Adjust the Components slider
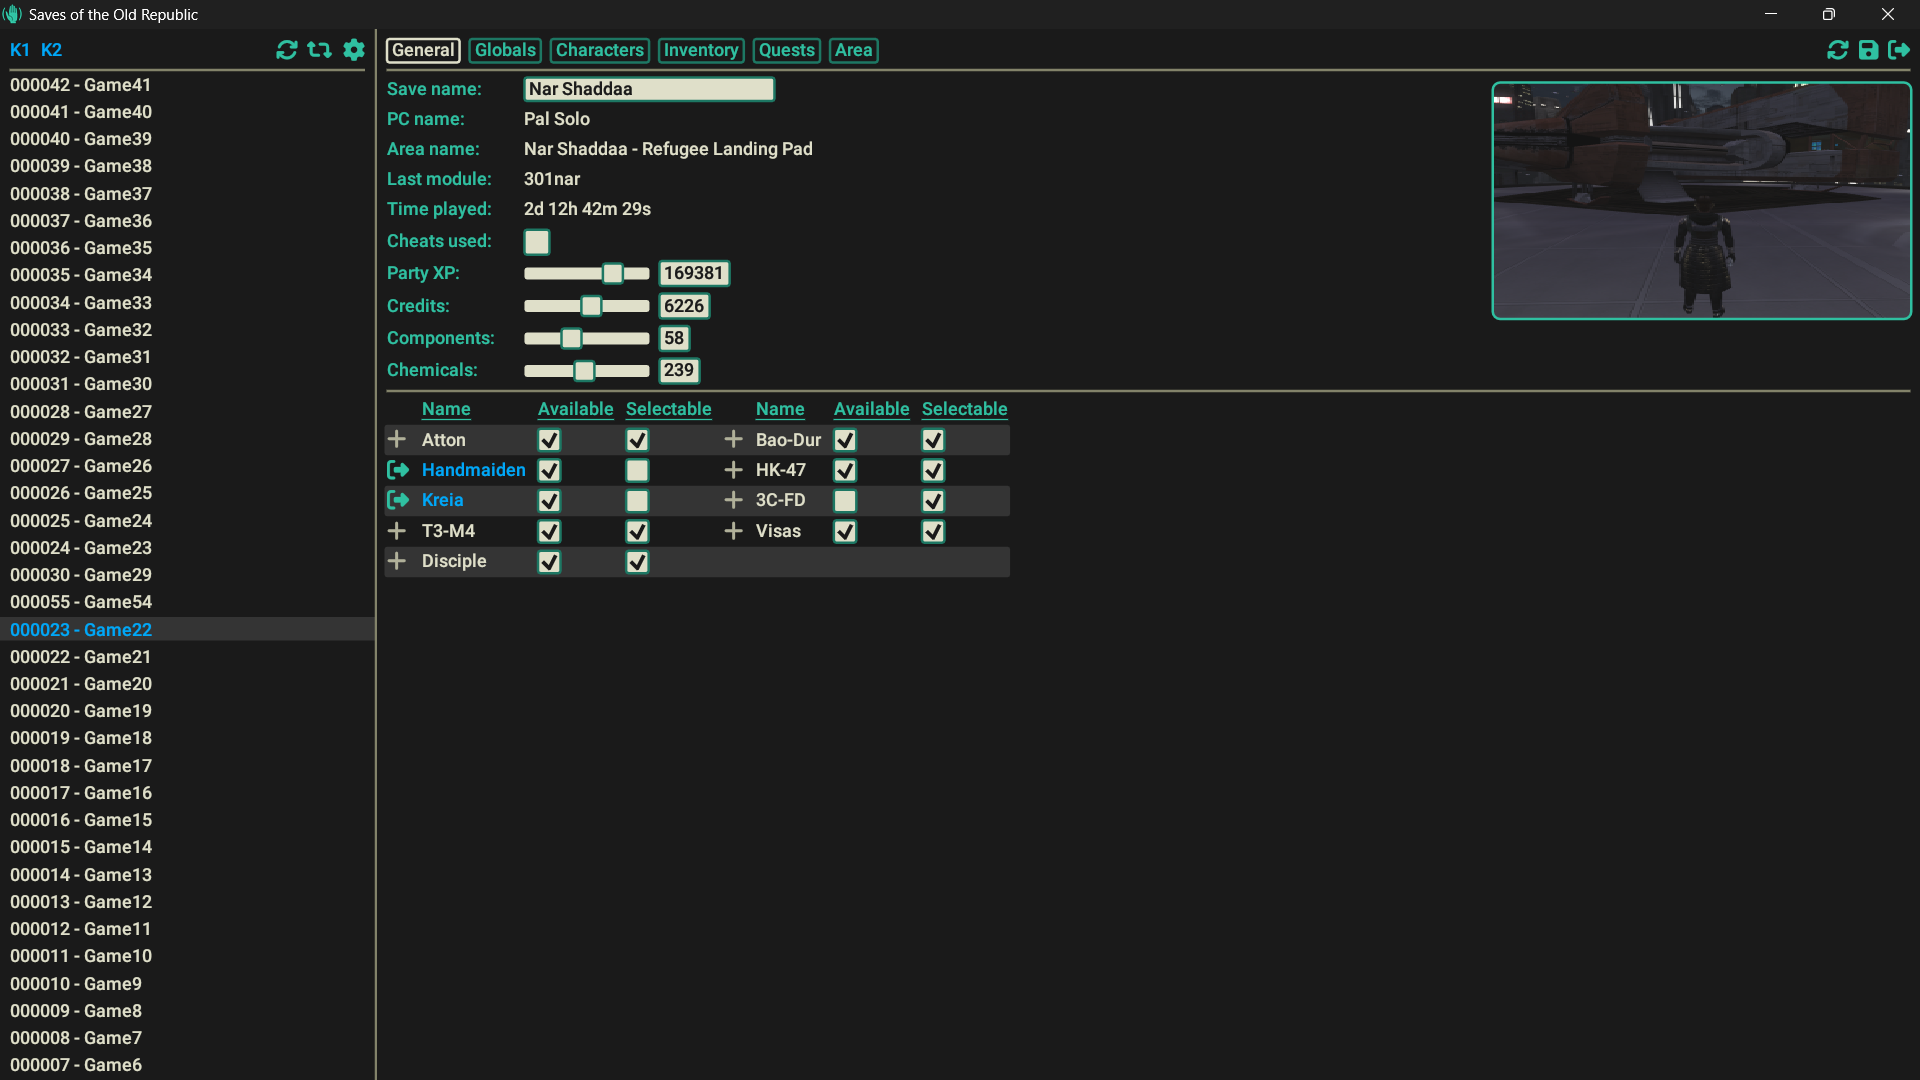Viewport: 1920px width, 1080px height. [587, 338]
